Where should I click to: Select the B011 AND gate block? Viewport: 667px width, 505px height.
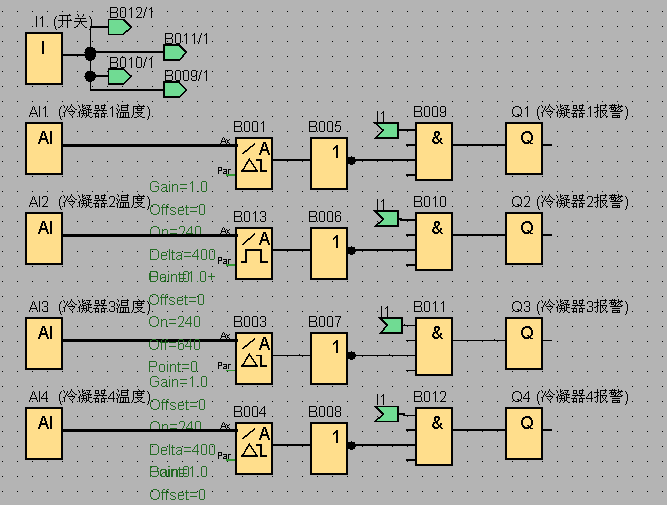(x=434, y=346)
